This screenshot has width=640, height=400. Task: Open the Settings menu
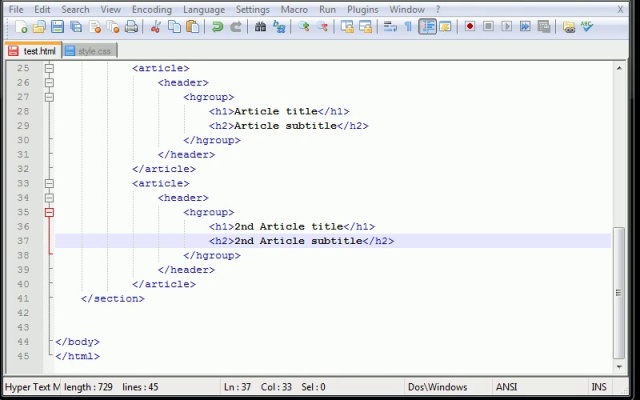click(x=253, y=9)
